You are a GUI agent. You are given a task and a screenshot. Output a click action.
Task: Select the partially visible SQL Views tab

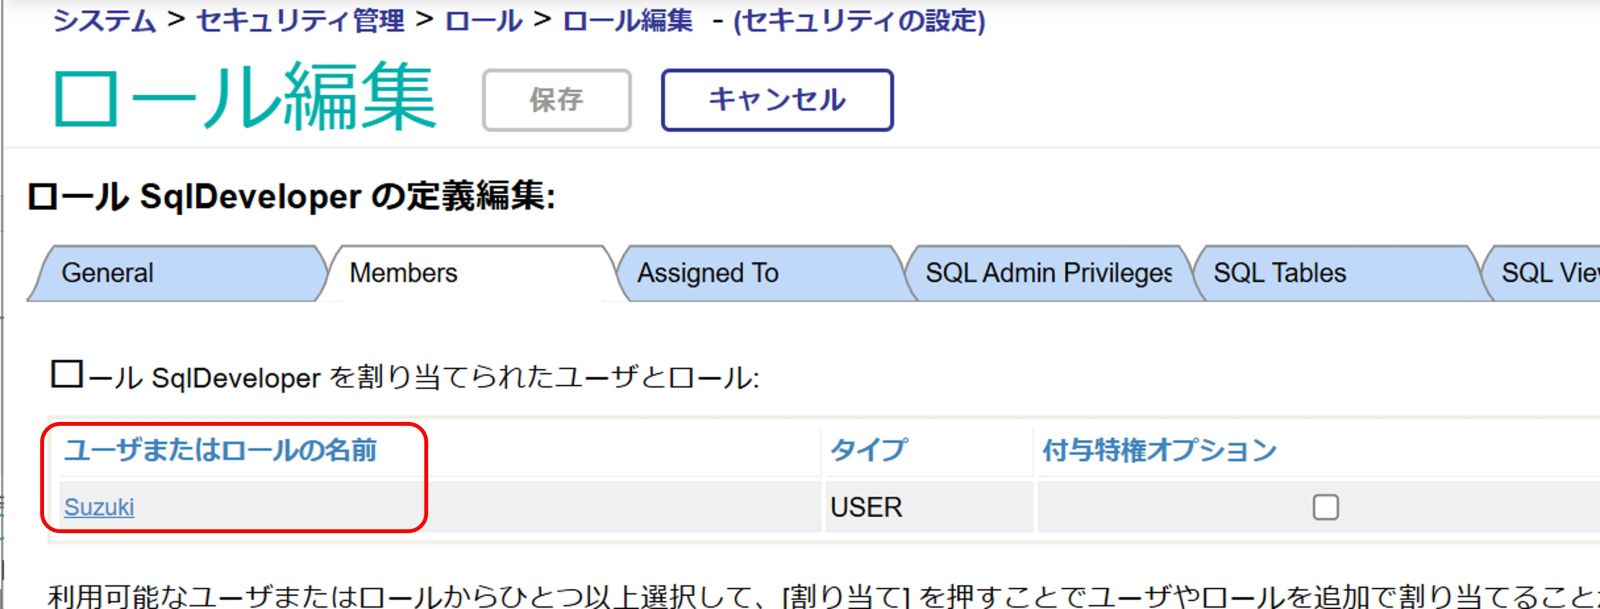[x=1548, y=273]
